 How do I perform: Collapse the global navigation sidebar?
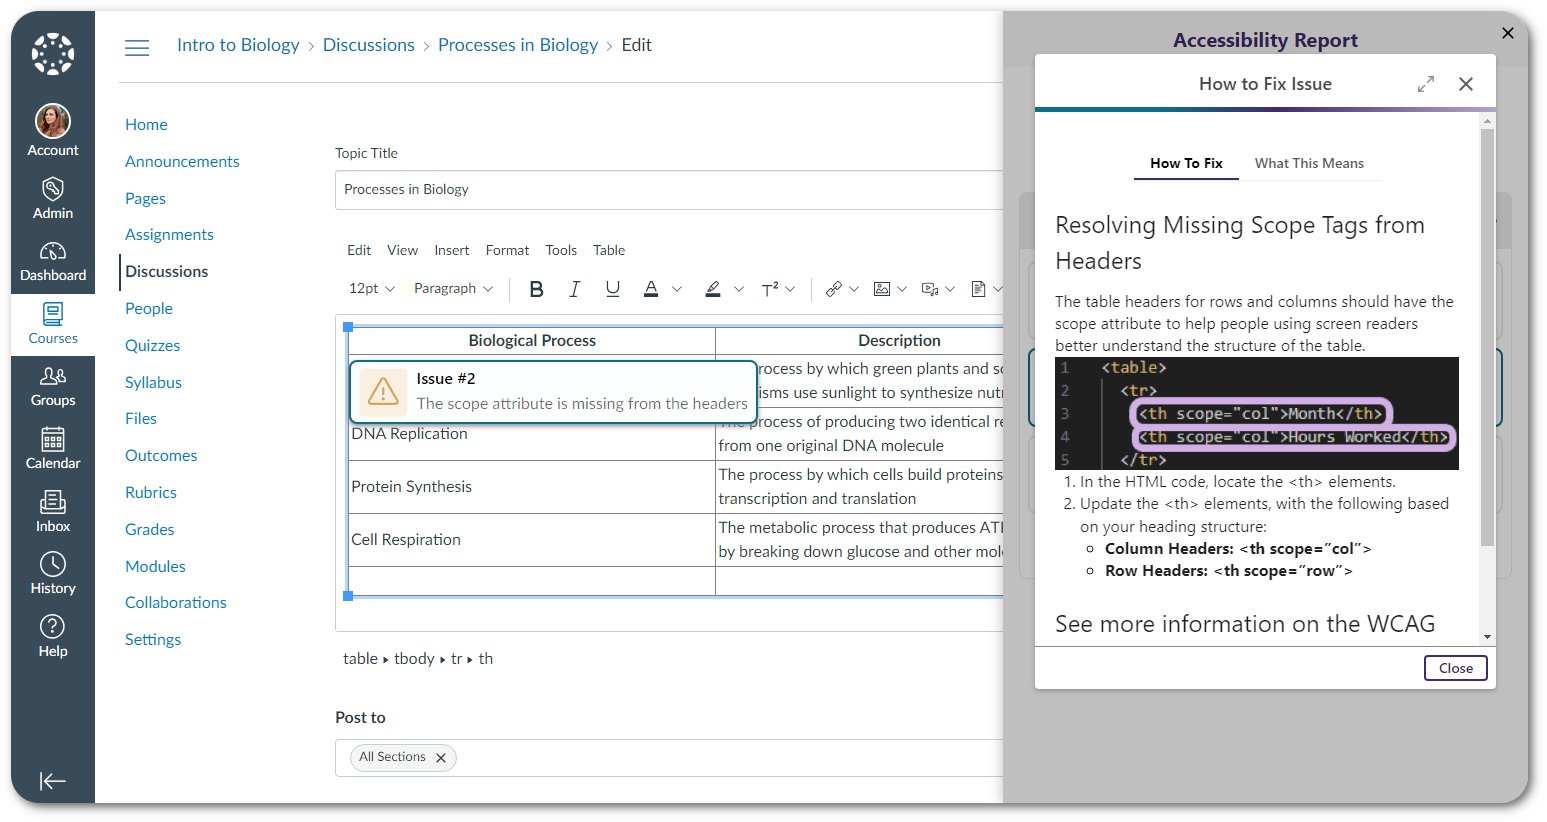(53, 781)
